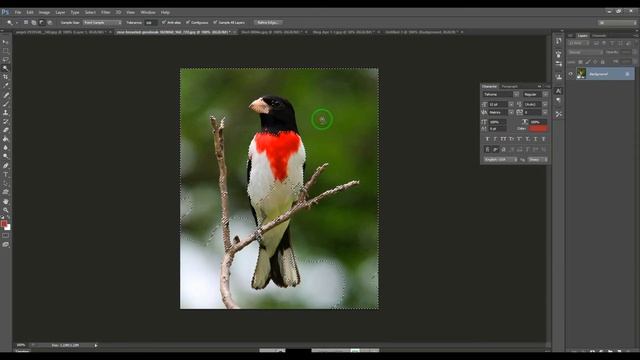Toggle the Contiguous checkbox

[188, 22]
